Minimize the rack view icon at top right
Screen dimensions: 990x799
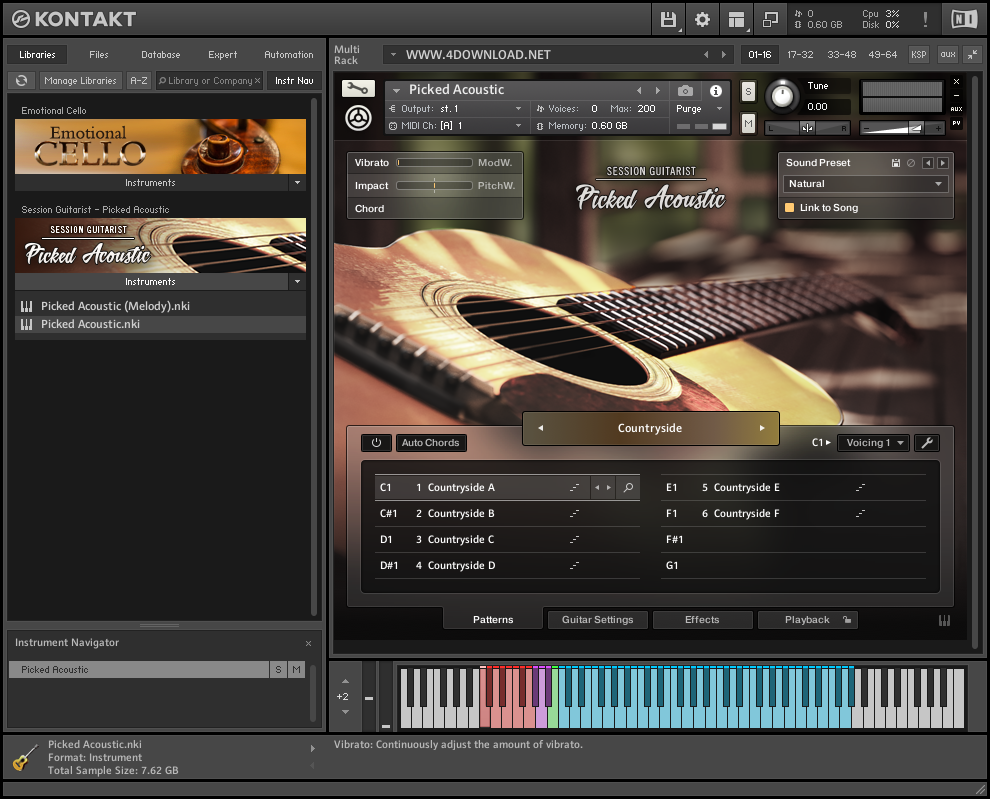[972, 55]
